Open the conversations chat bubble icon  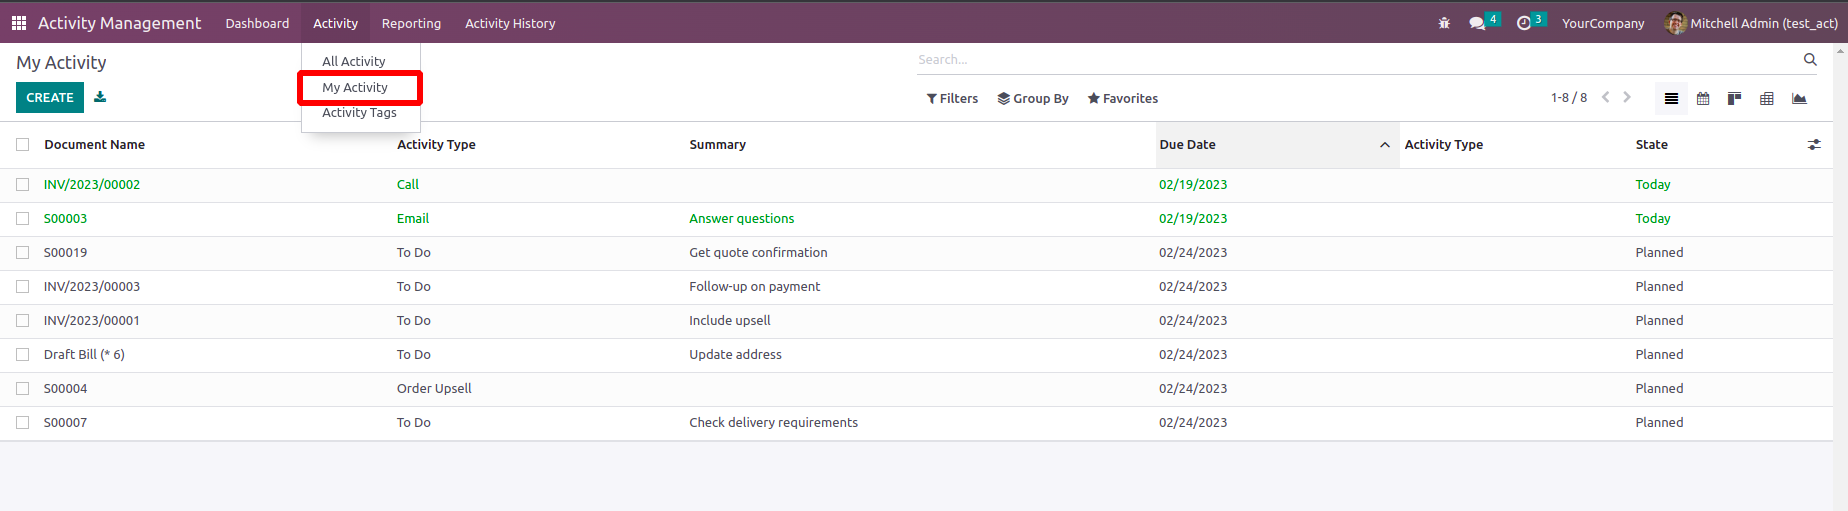coord(1477,23)
